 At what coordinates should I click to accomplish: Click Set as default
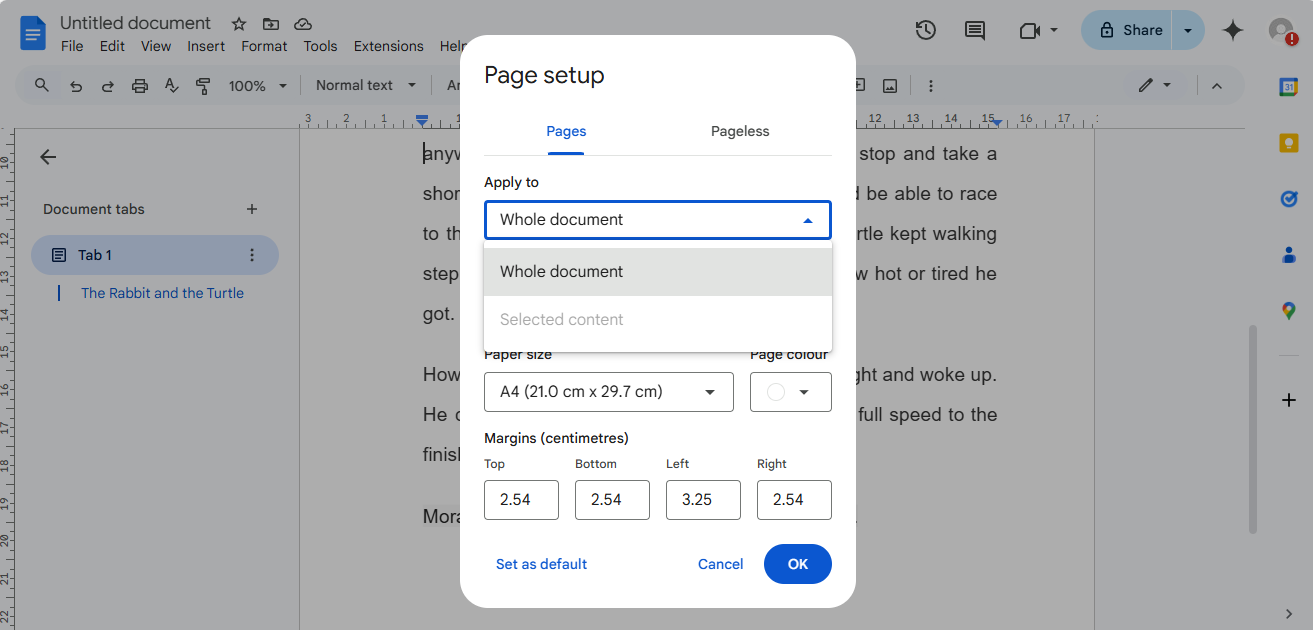pyautogui.click(x=541, y=564)
